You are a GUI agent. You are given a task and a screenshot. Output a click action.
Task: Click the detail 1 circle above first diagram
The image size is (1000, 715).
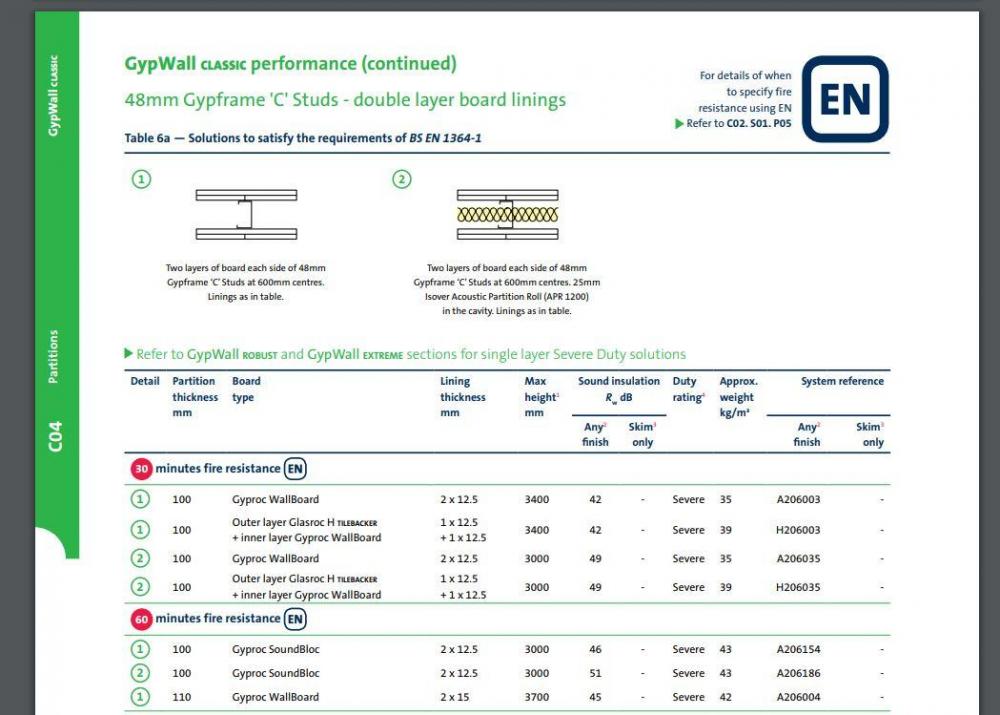pyautogui.click(x=142, y=179)
